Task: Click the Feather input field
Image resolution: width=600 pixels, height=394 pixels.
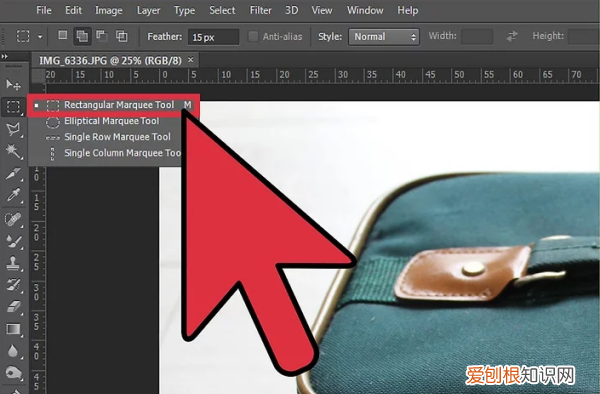Action: [213, 37]
